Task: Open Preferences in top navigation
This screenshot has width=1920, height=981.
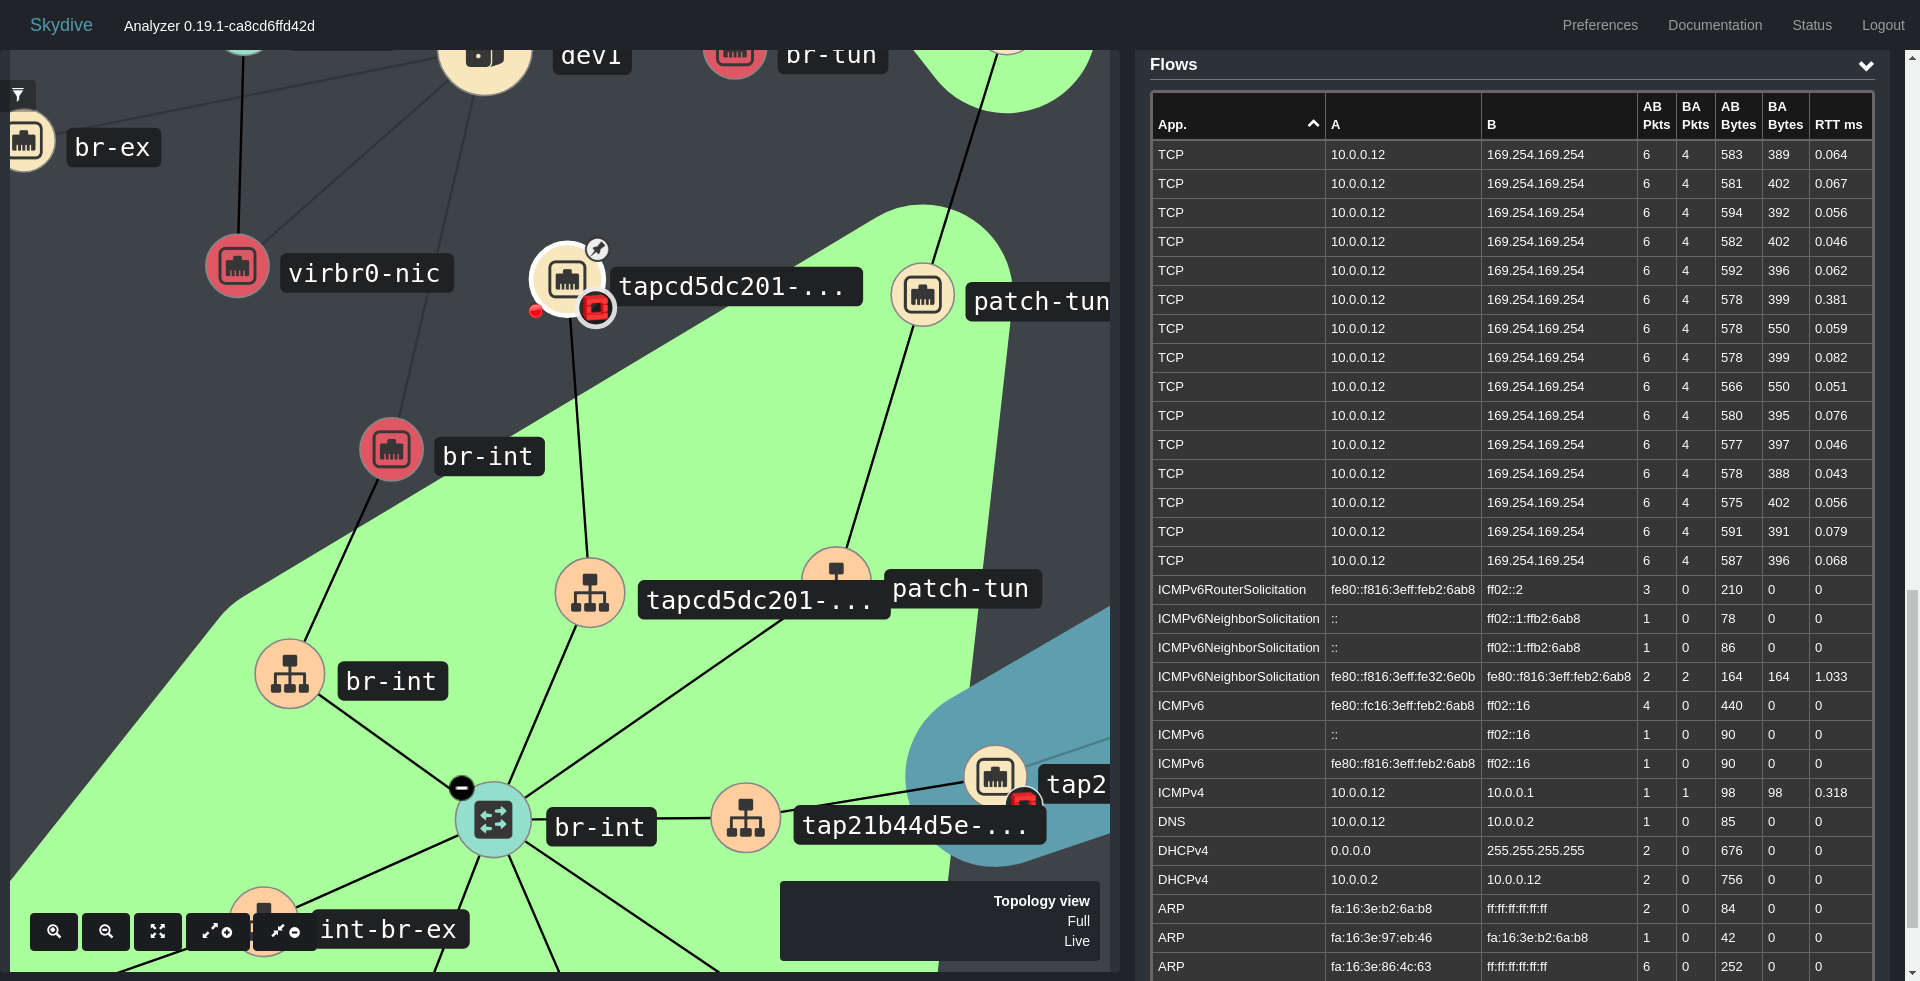Action: (x=1600, y=25)
